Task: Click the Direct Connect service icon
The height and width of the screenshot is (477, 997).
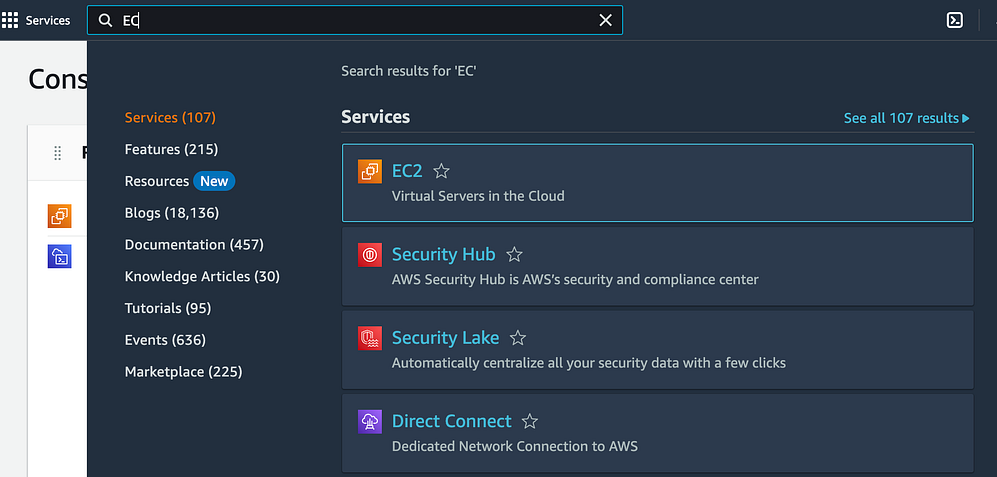Action: 370,422
